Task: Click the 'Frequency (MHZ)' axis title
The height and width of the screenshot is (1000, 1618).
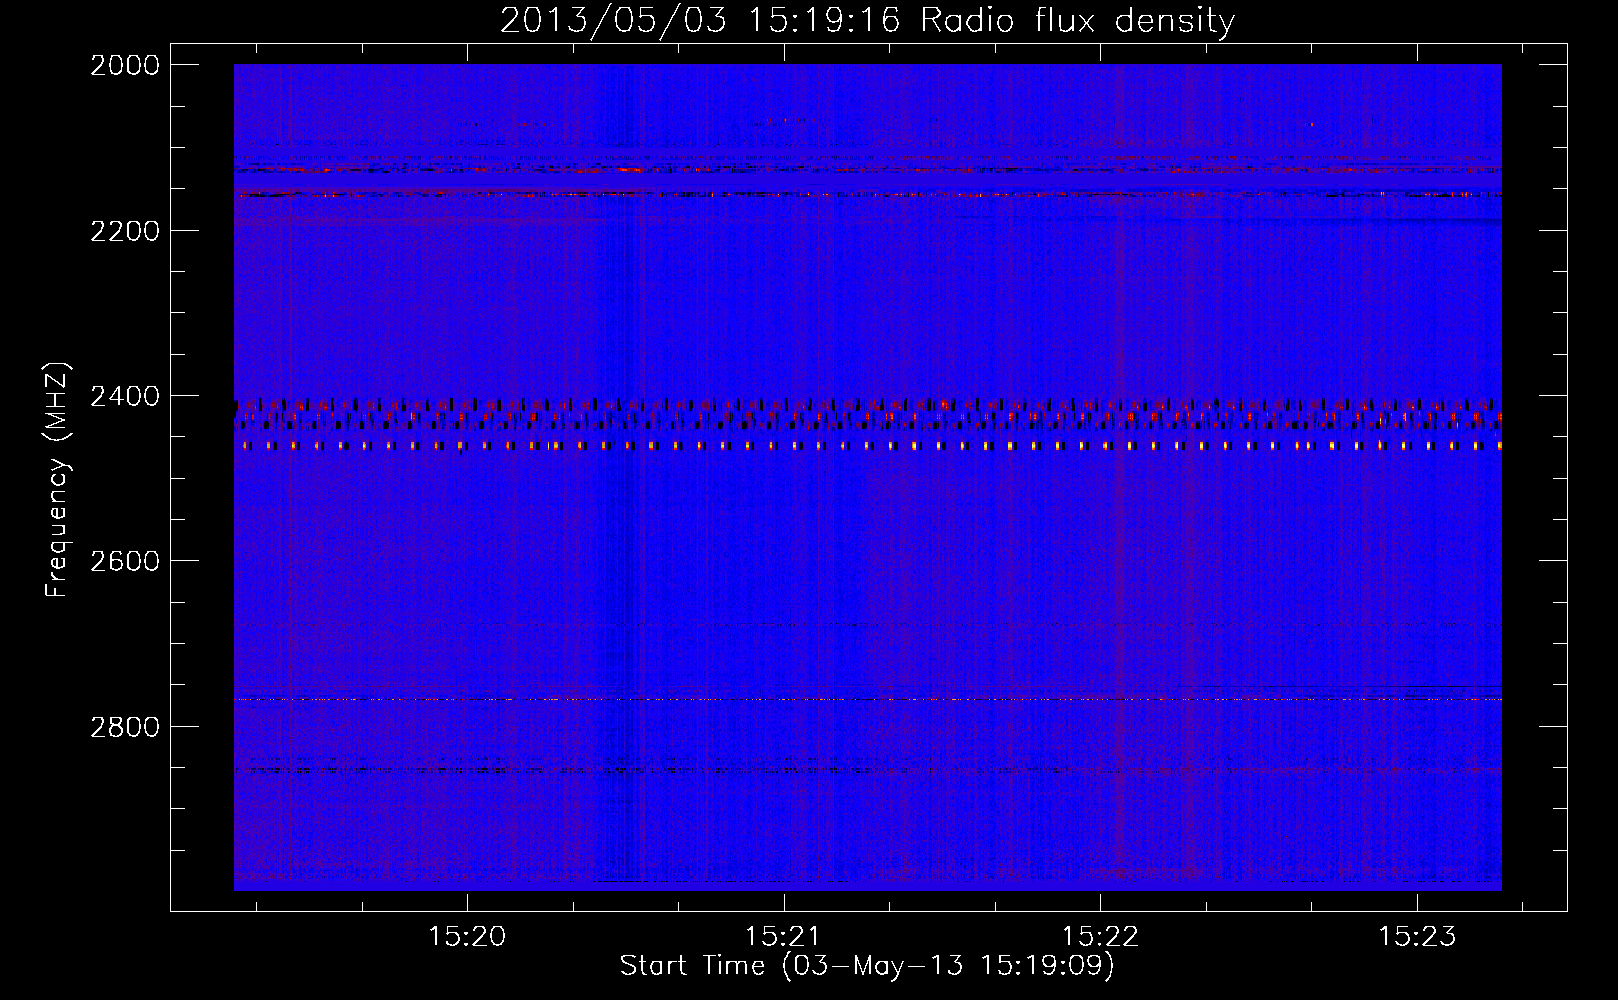Action: [x=58, y=480]
